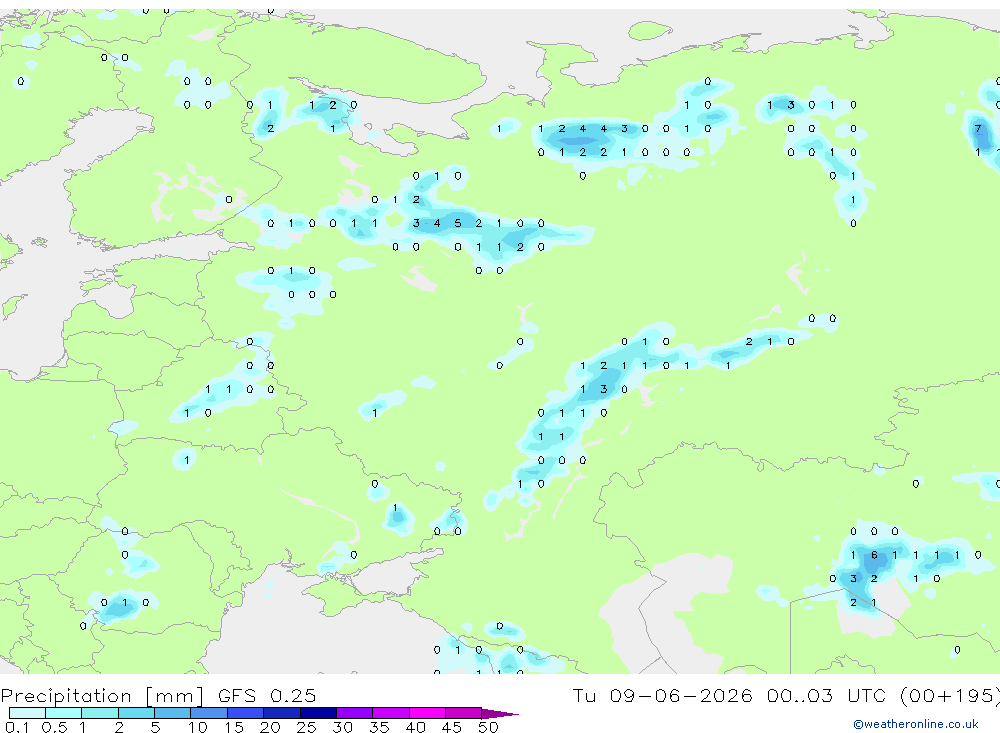Click the legend label '40'

(416, 727)
